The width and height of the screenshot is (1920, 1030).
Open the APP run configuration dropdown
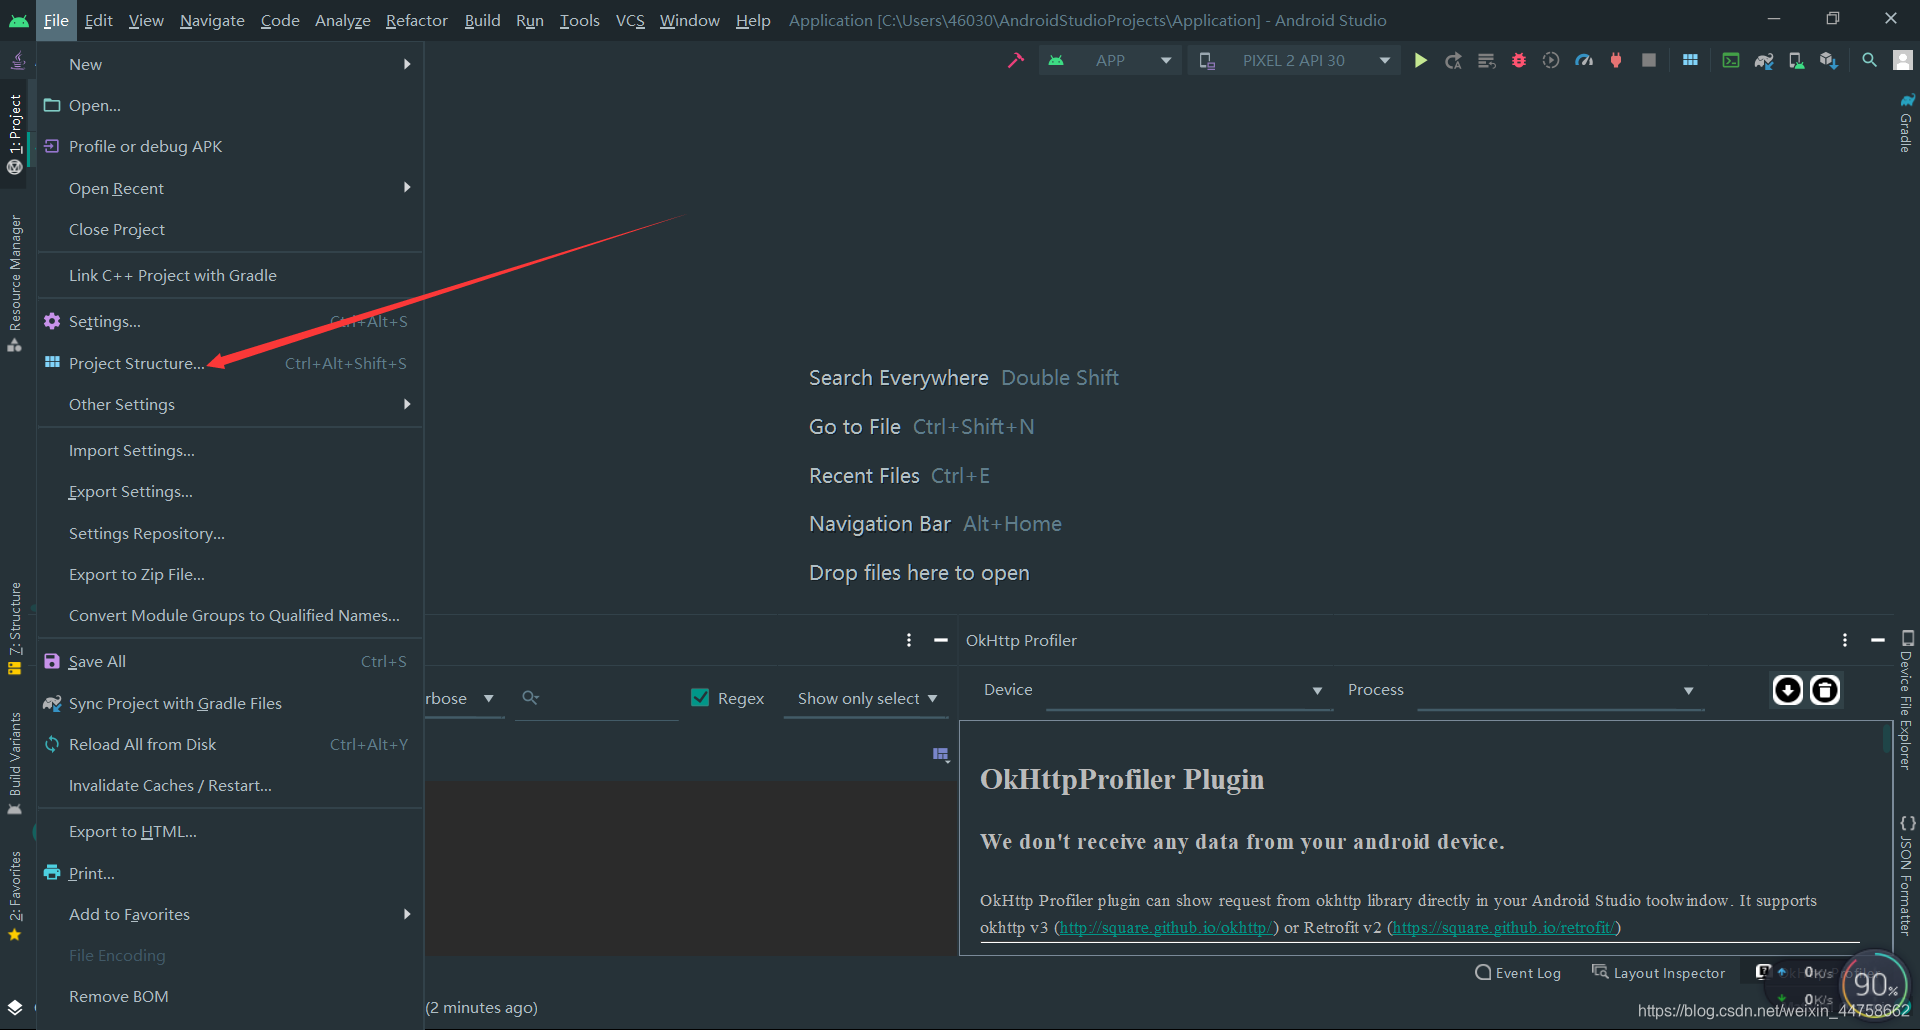tap(1111, 60)
